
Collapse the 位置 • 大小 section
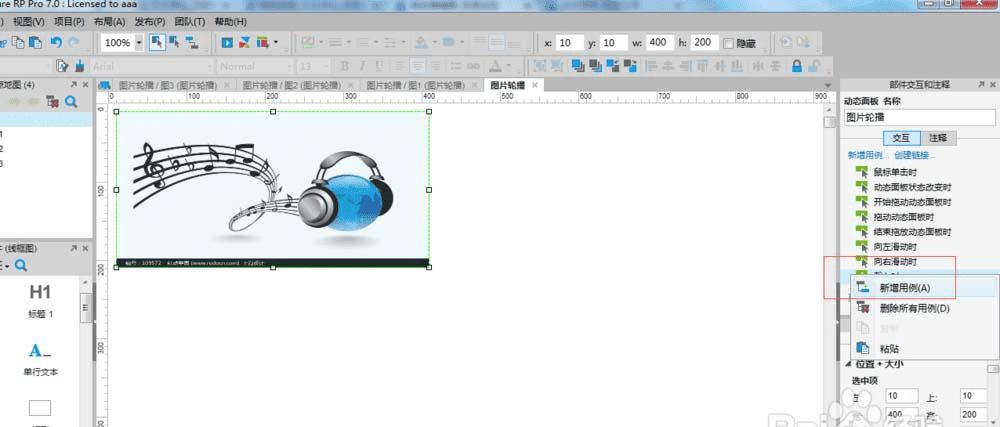(x=846, y=364)
